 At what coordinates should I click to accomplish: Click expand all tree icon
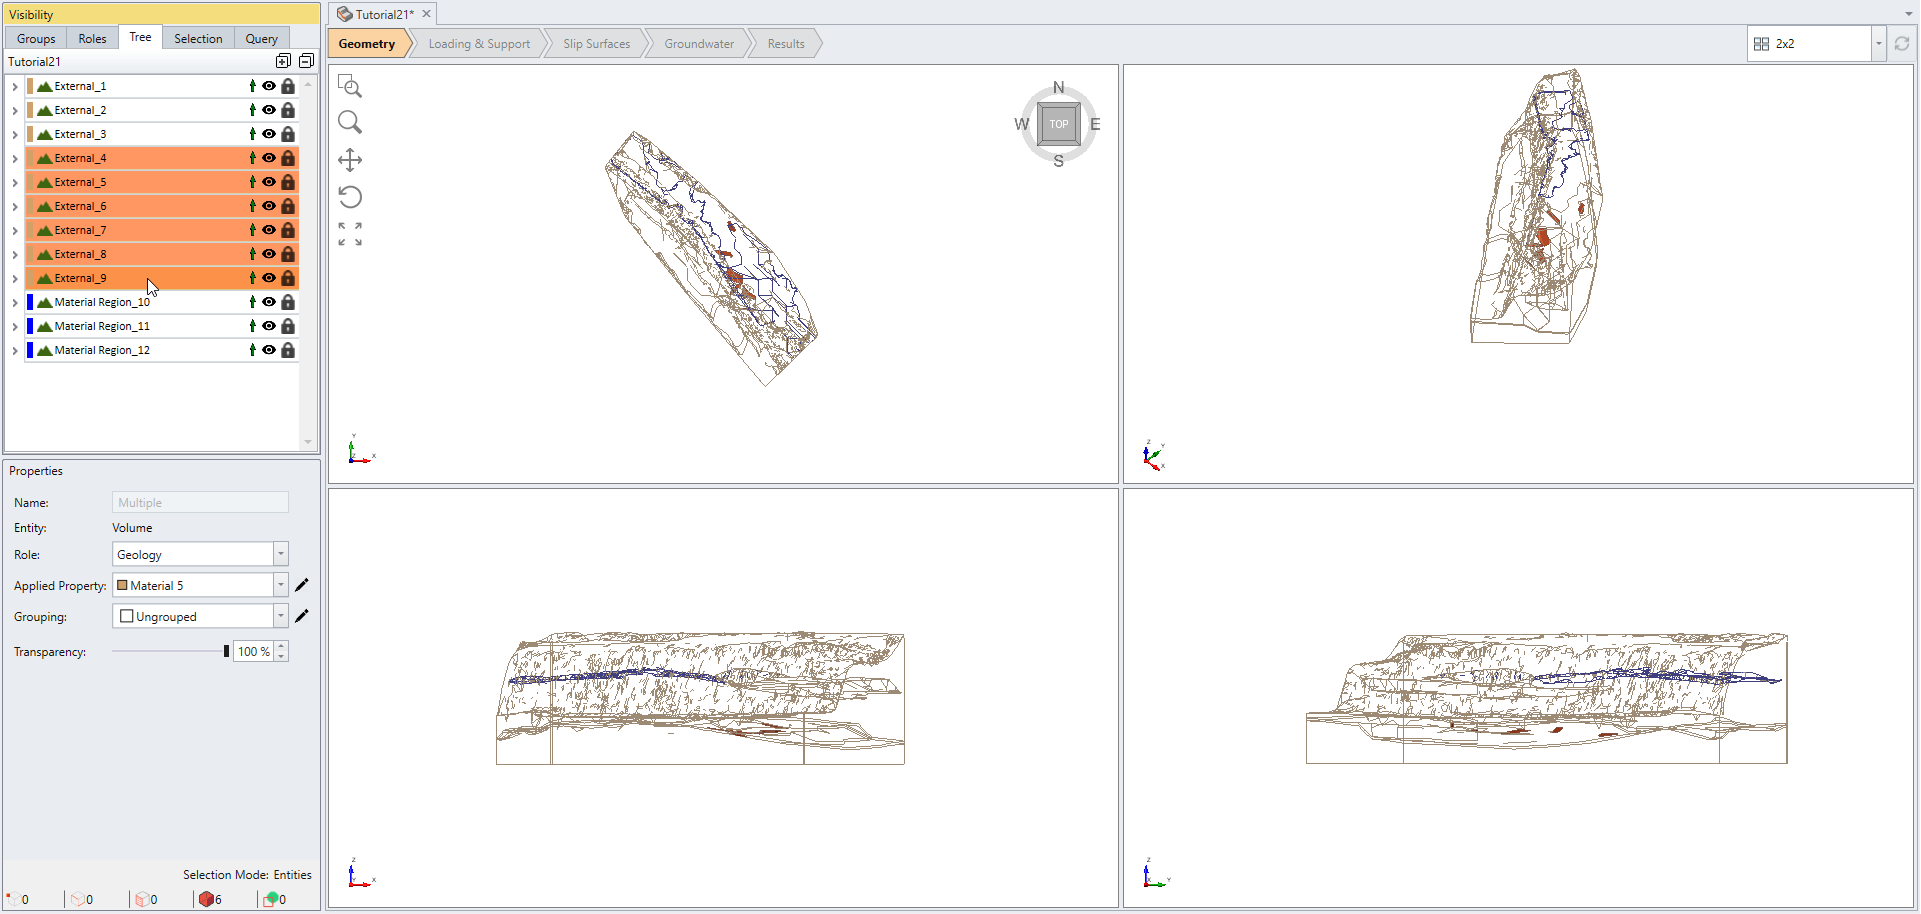[283, 62]
